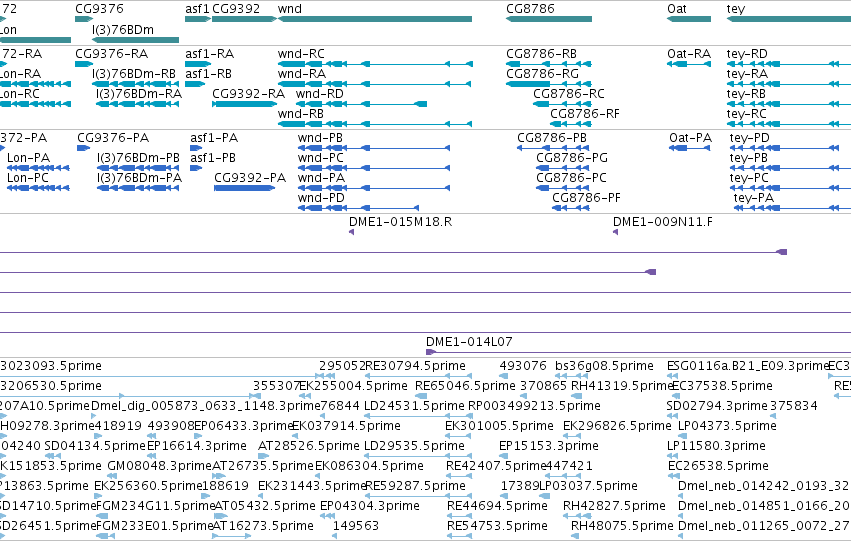851x541 pixels.
Task: Select the CG9392 gene feature
Action: click(x=244, y=19)
